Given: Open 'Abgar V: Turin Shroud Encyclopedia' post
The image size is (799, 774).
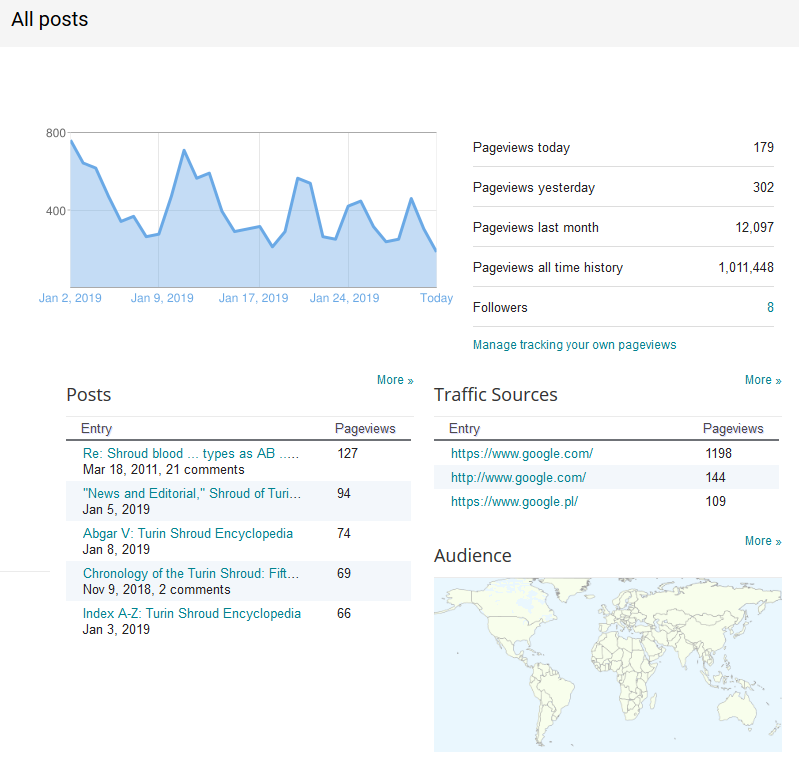Looking at the screenshot, I should [187, 533].
